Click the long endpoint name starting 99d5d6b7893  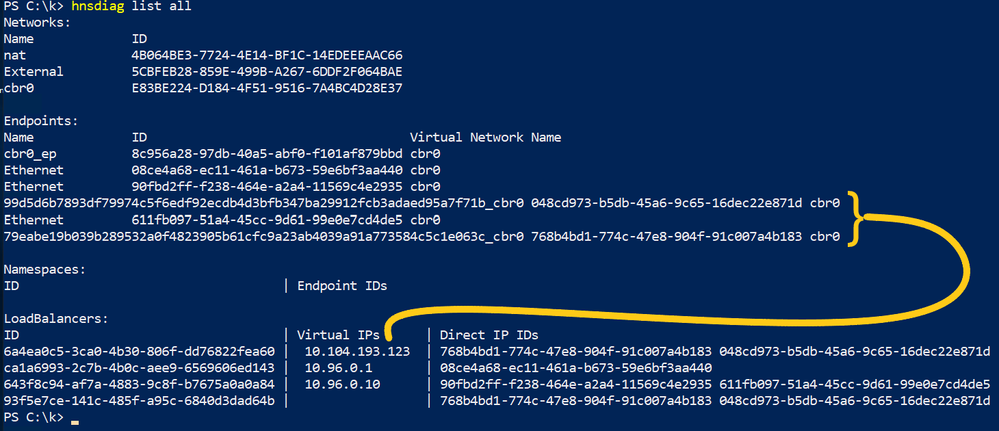point(263,203)
